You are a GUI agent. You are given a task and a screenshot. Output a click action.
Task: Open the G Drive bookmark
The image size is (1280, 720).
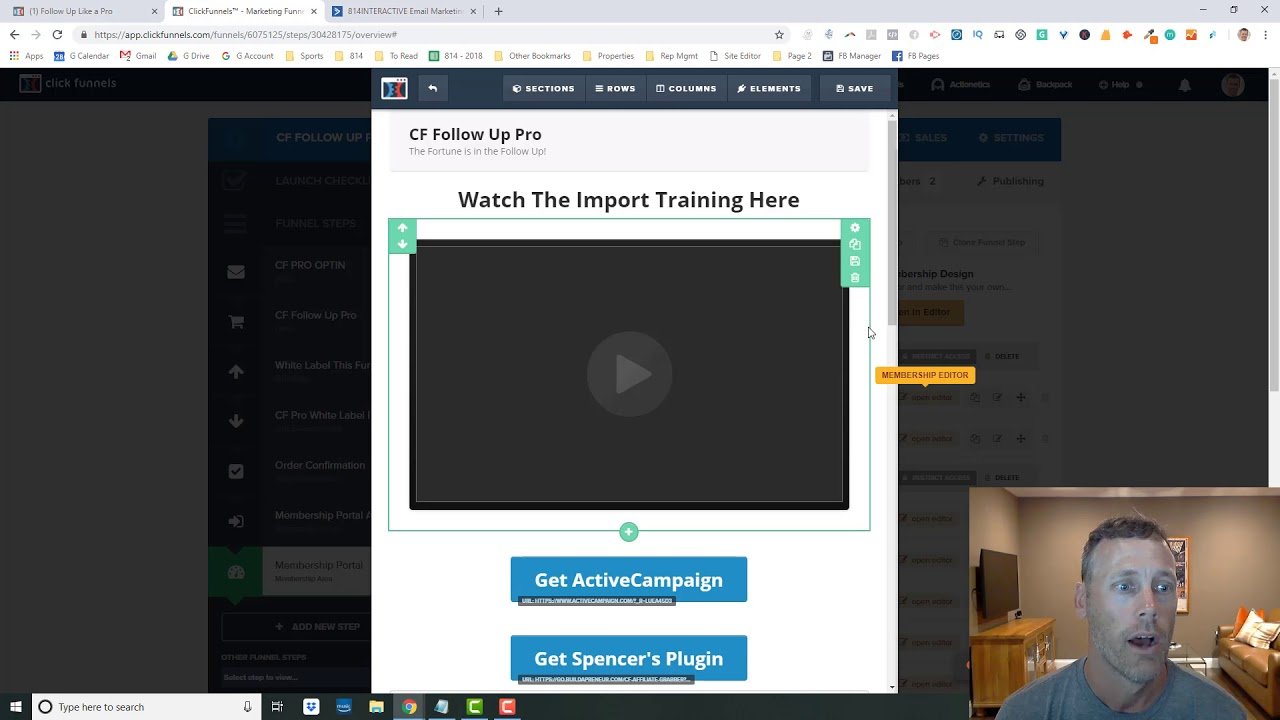pos(188,56)
